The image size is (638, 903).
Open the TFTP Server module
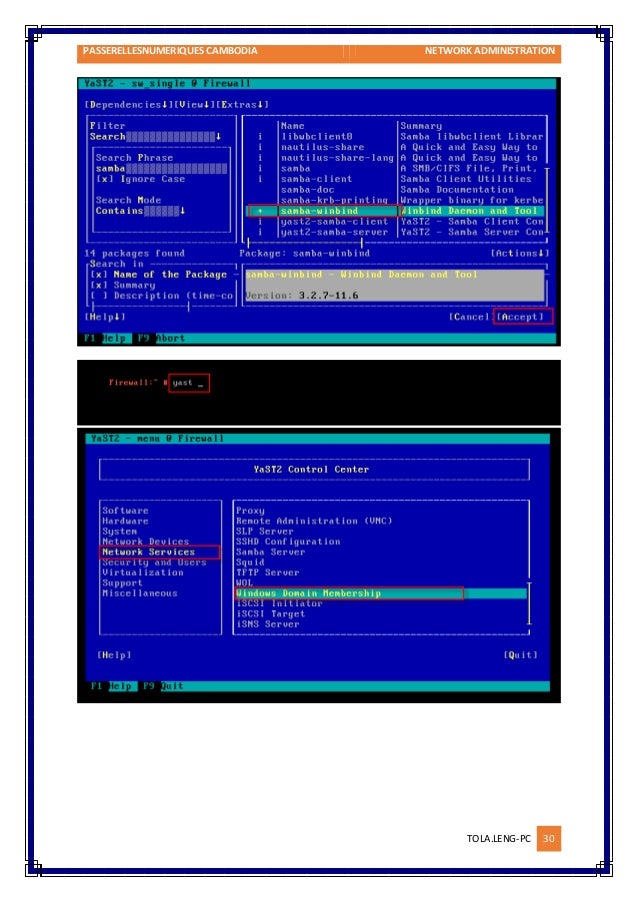pos(268,572)
